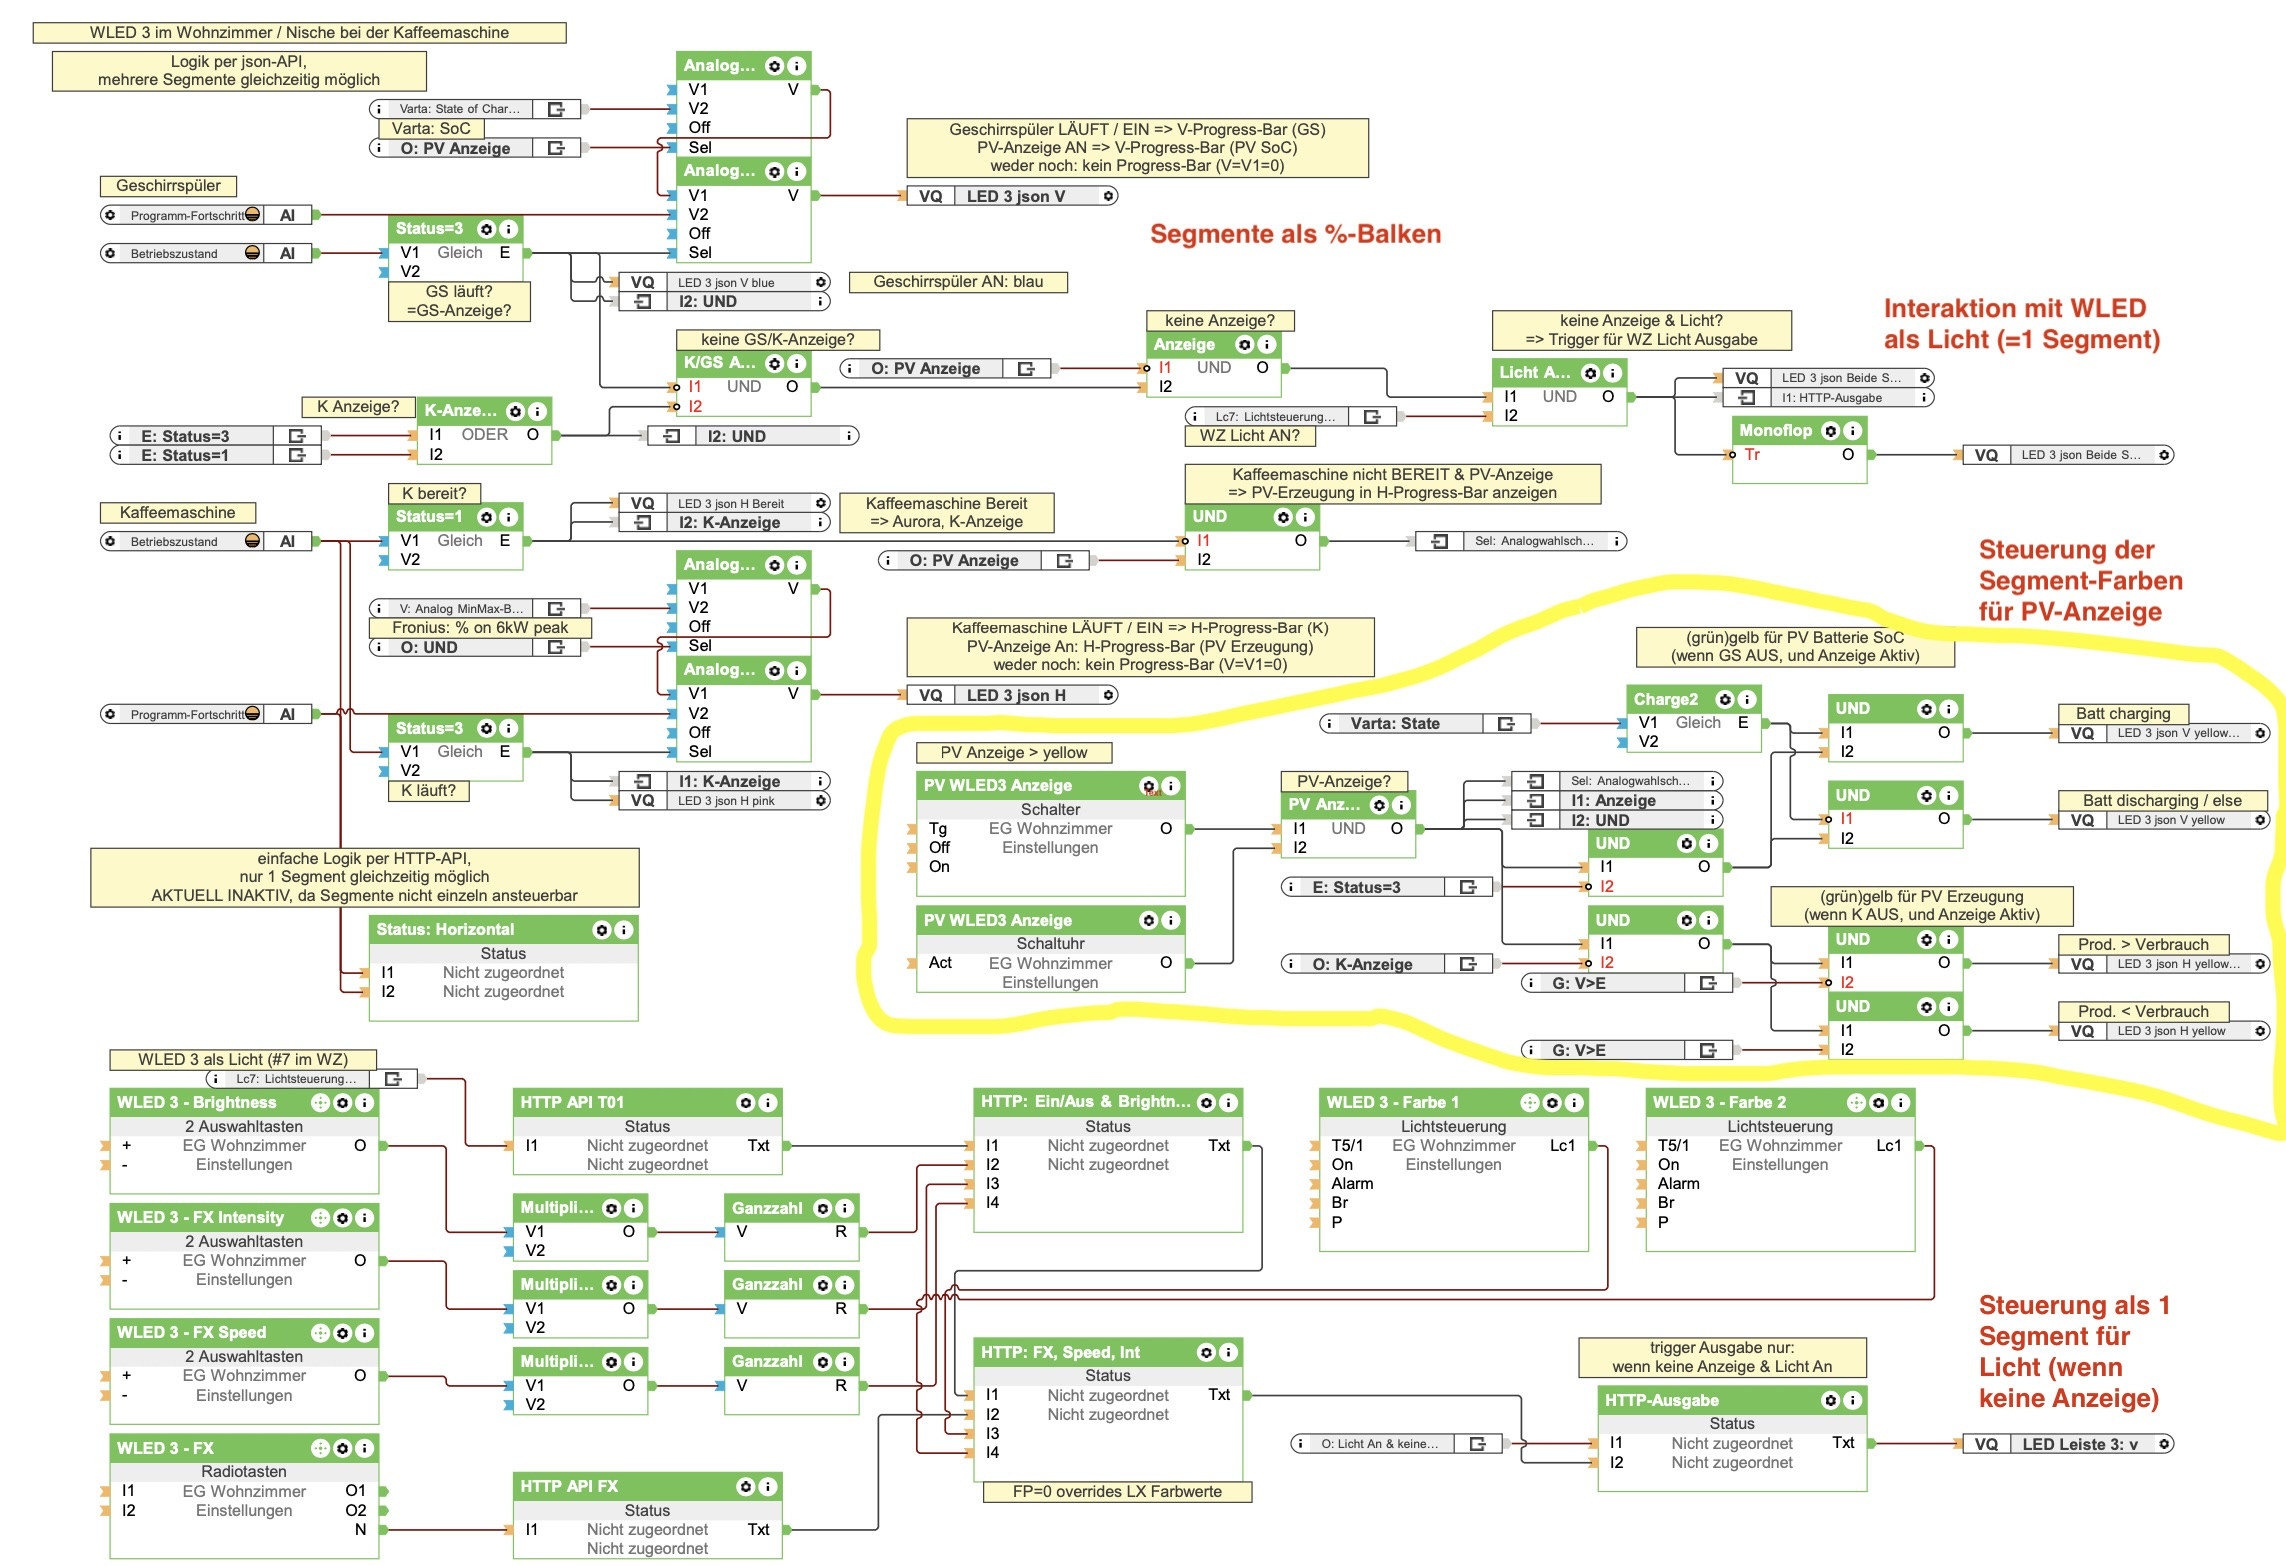Select the VQ LED 3 json H output
The image size is (2286, 1566).
pos(1012,696)
